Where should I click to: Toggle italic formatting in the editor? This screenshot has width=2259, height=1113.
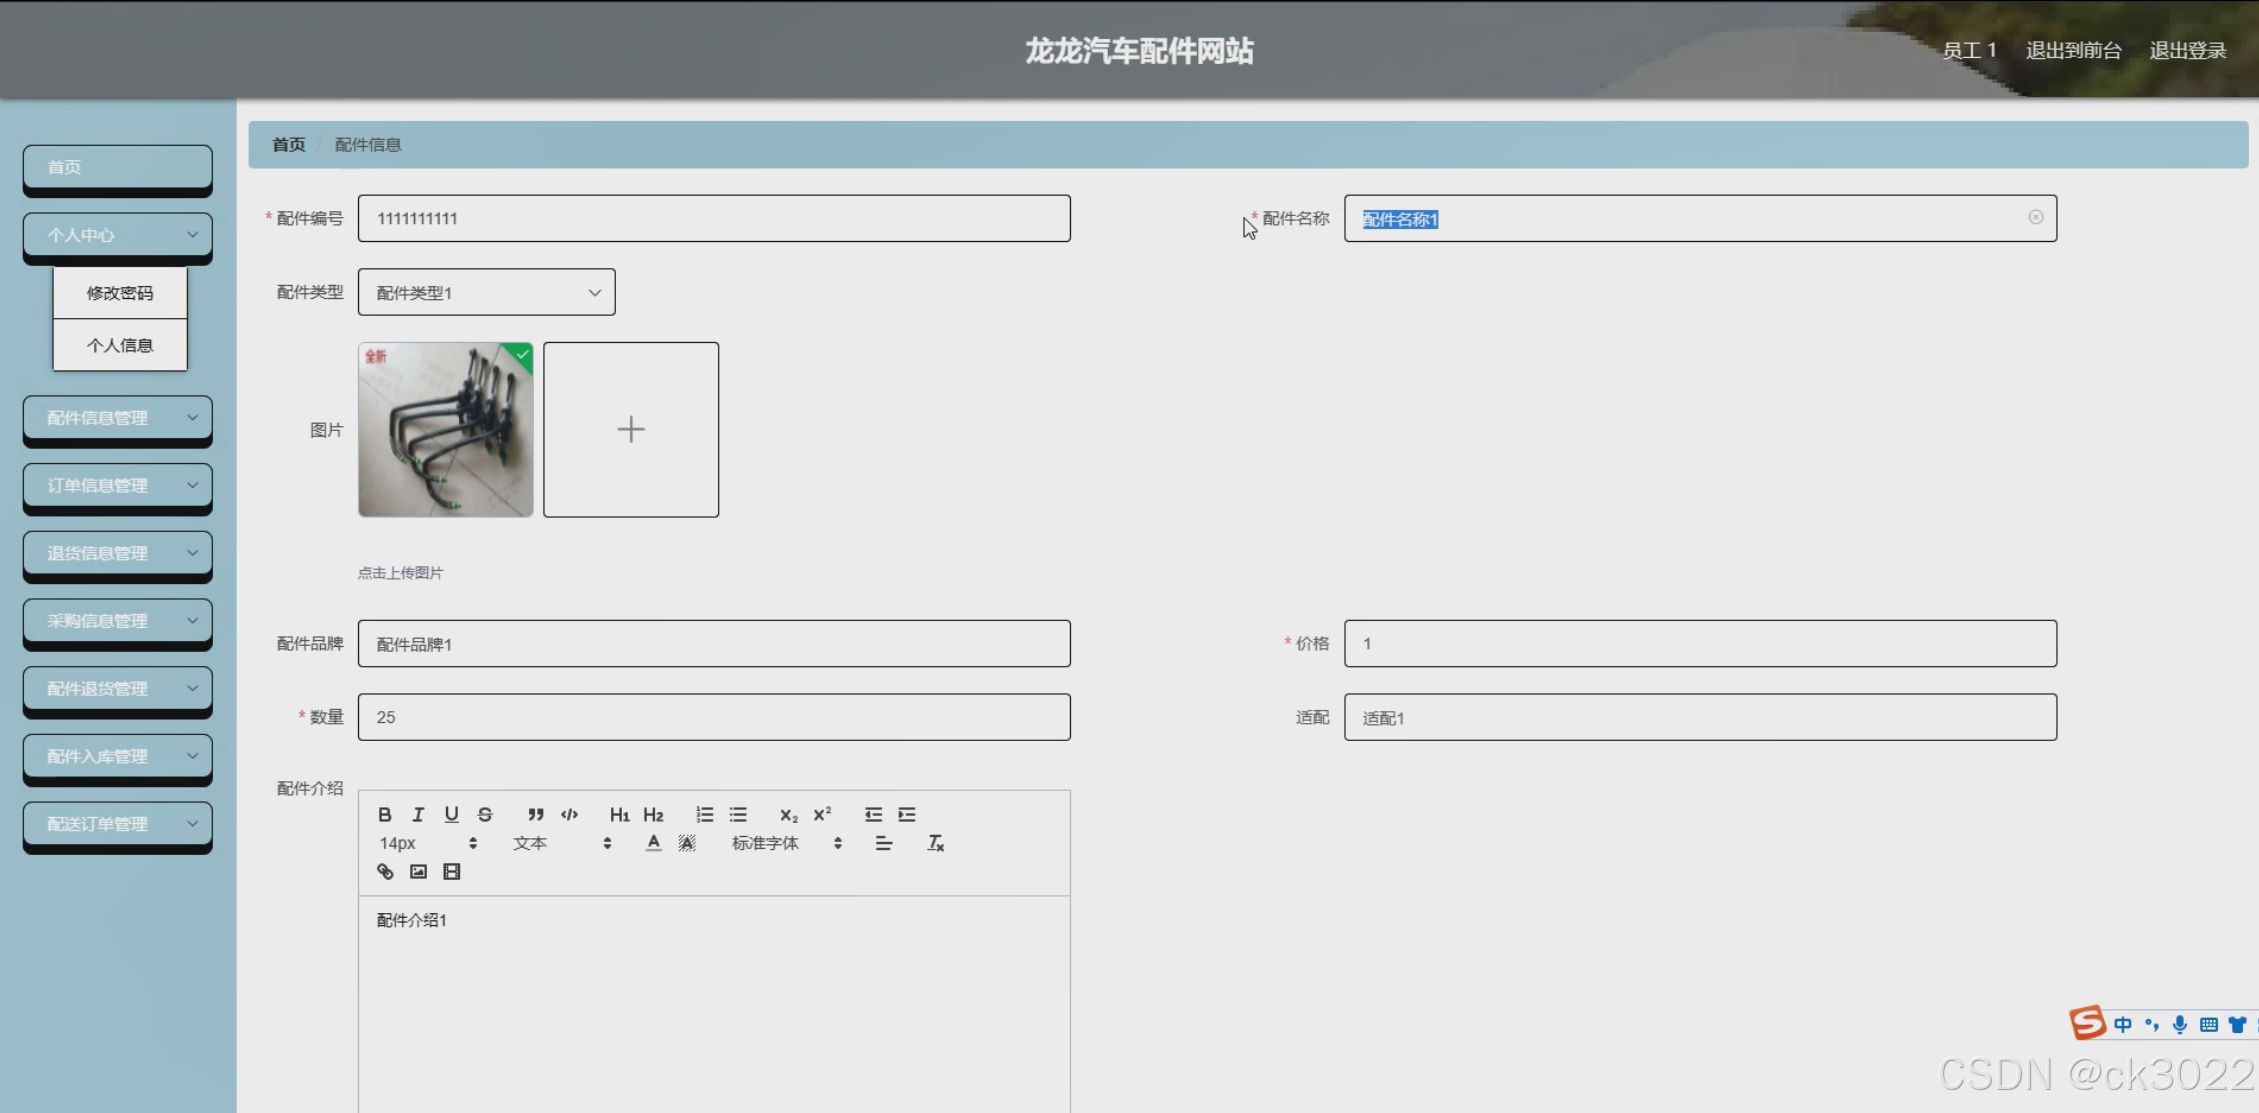[x=418, y=814]
